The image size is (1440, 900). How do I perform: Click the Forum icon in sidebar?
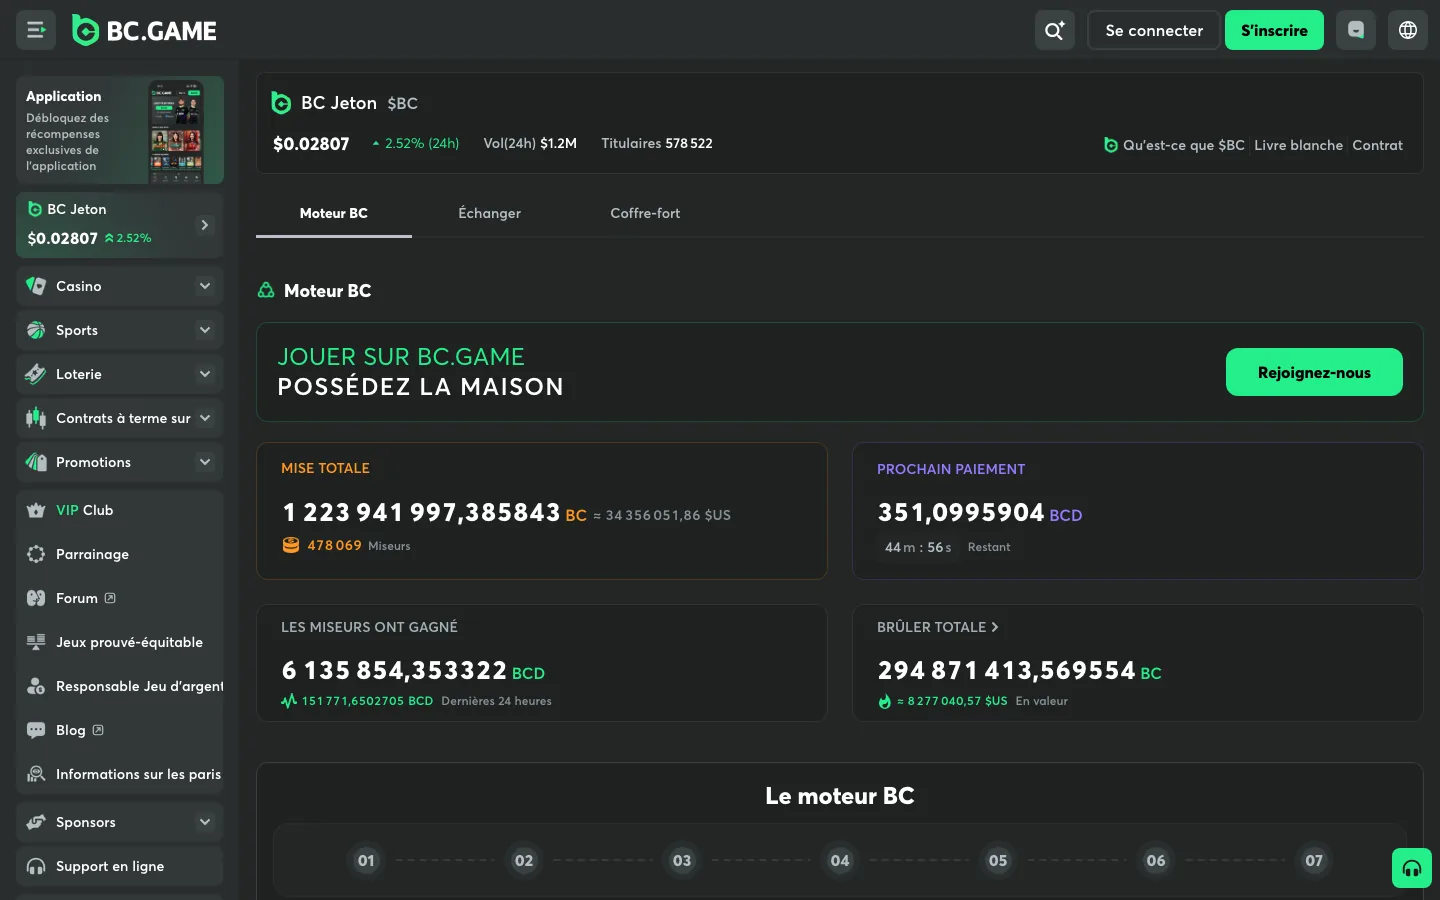tap(36, 598)
